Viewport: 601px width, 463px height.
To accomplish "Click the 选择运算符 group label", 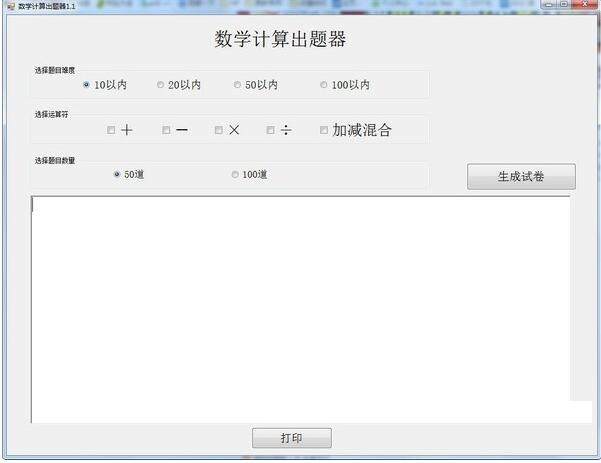I will click(51, 114).
